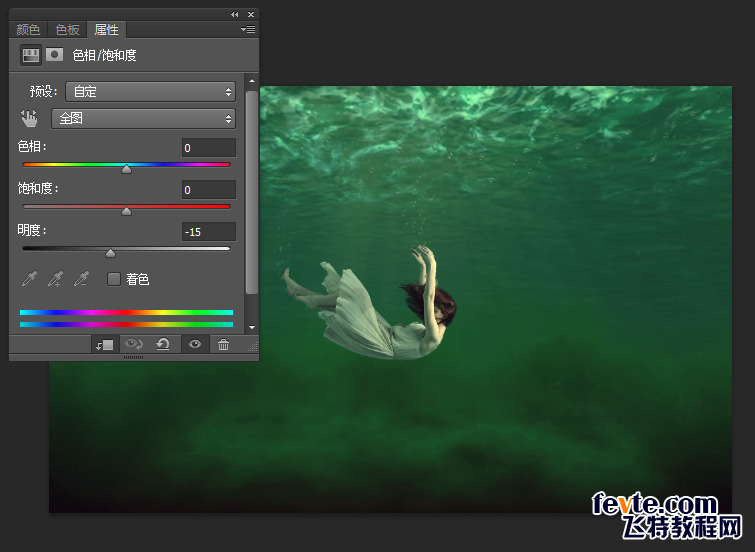Image resolution: width=755 pixels, height=552 pixels.
Task: View previous adjustment state
Action: pos(133,344)
